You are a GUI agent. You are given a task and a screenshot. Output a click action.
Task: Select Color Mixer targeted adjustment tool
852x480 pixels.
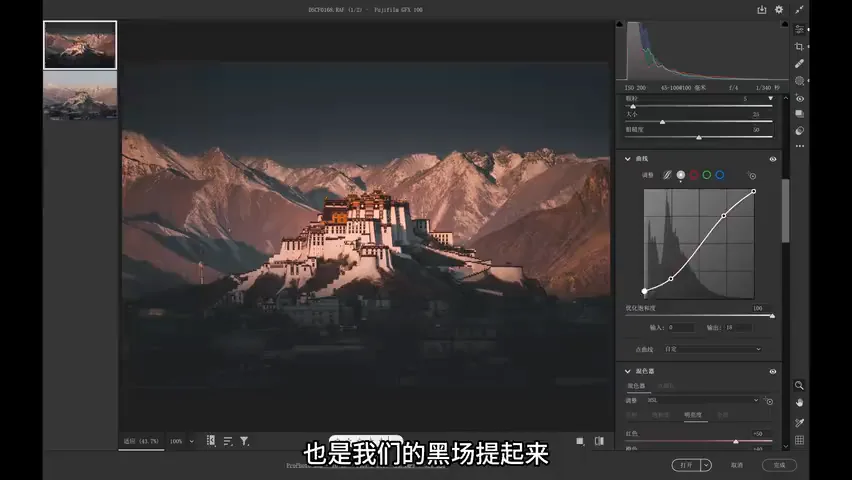click(768, 401)
